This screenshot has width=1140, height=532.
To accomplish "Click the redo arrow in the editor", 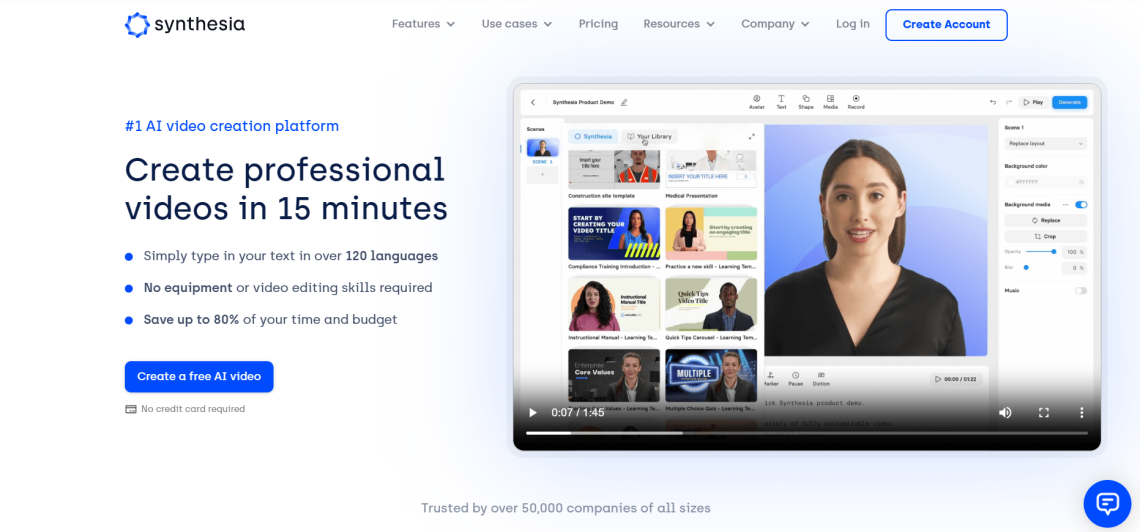I will [1008, 102].
